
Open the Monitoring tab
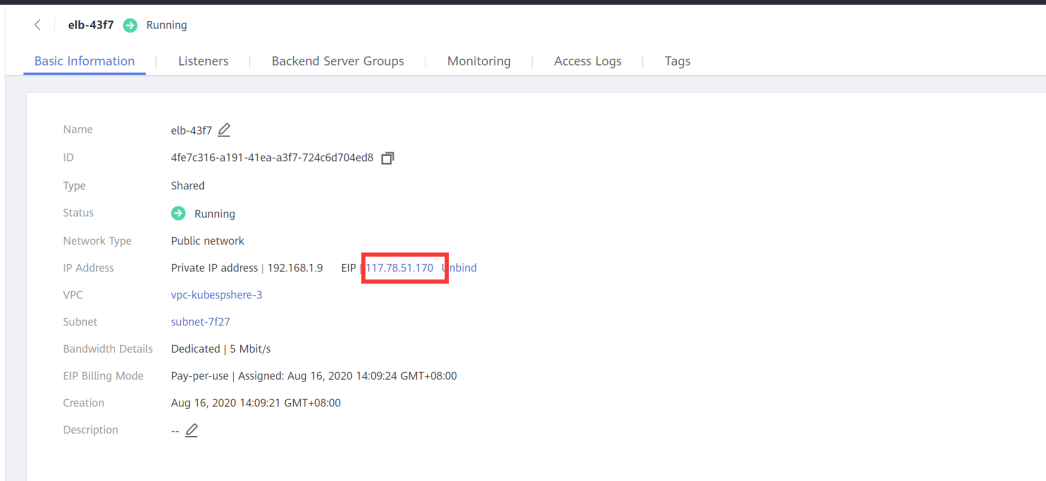[x=478, y=61]
